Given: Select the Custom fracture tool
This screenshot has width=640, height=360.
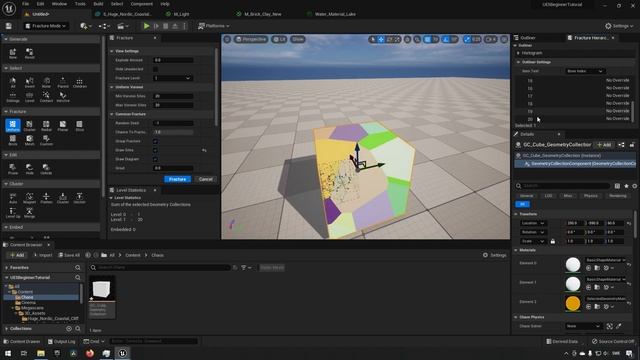Looking at the screenshot, I should tap(46, 140).
